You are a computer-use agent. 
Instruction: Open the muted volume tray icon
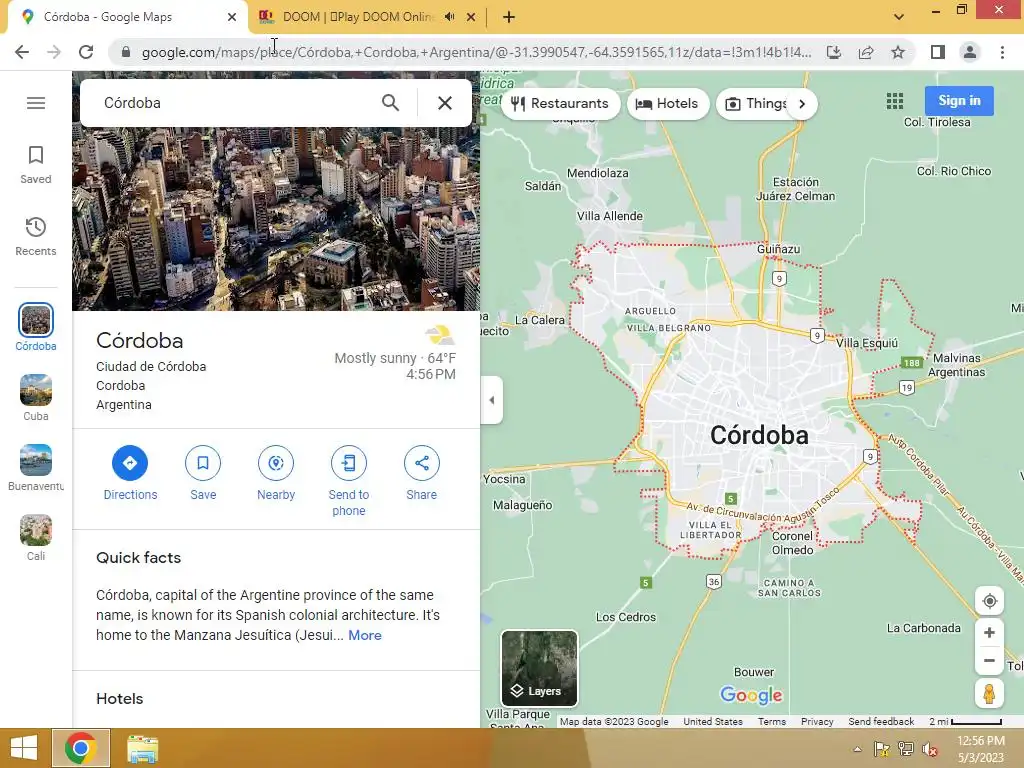coord(929,749)
